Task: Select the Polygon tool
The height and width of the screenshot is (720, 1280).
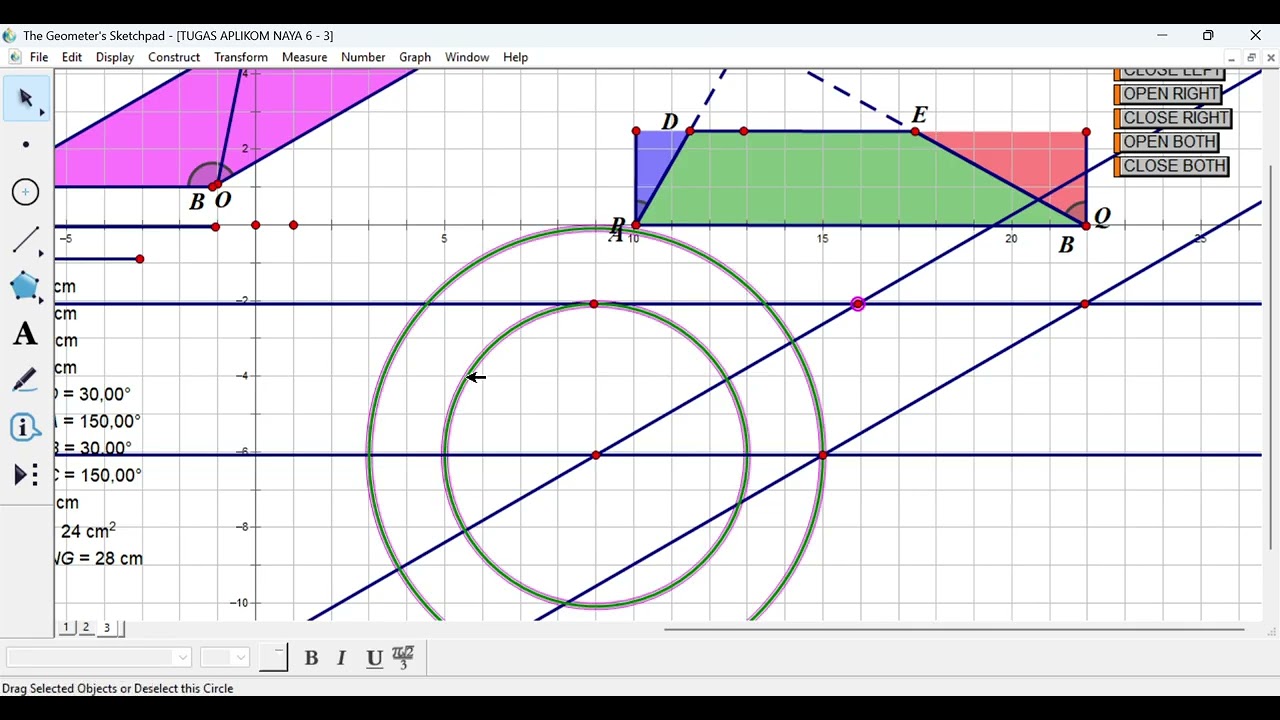Action: (26, 286)
